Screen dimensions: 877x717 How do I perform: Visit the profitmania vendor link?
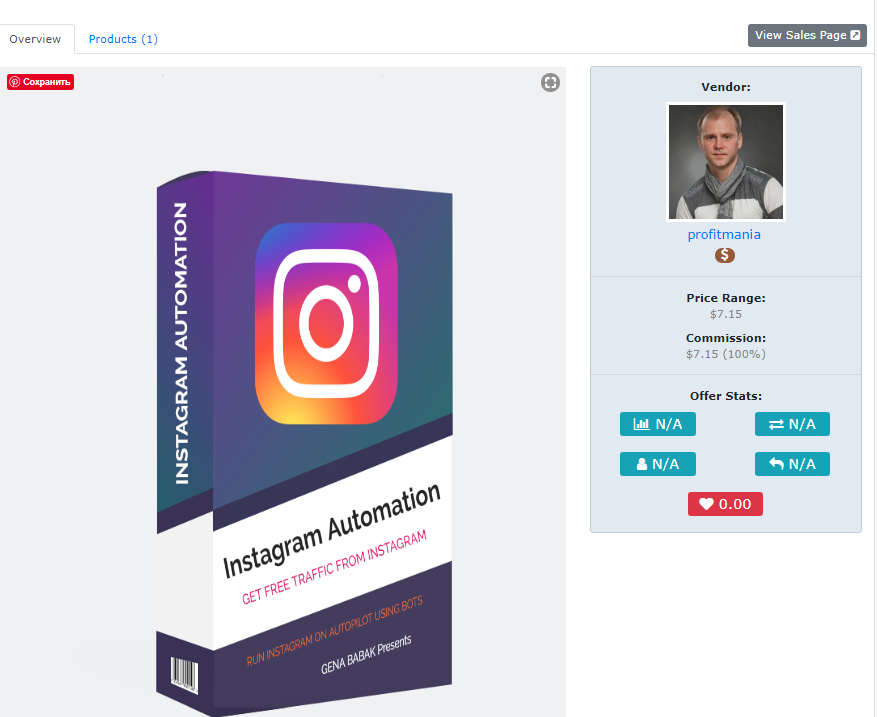pos(724,234)
